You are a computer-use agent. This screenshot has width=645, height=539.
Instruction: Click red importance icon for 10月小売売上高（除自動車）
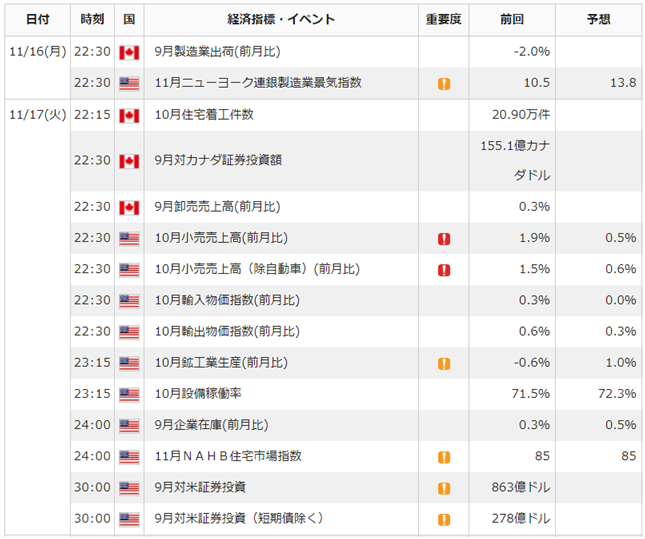(x=444, y=270)
